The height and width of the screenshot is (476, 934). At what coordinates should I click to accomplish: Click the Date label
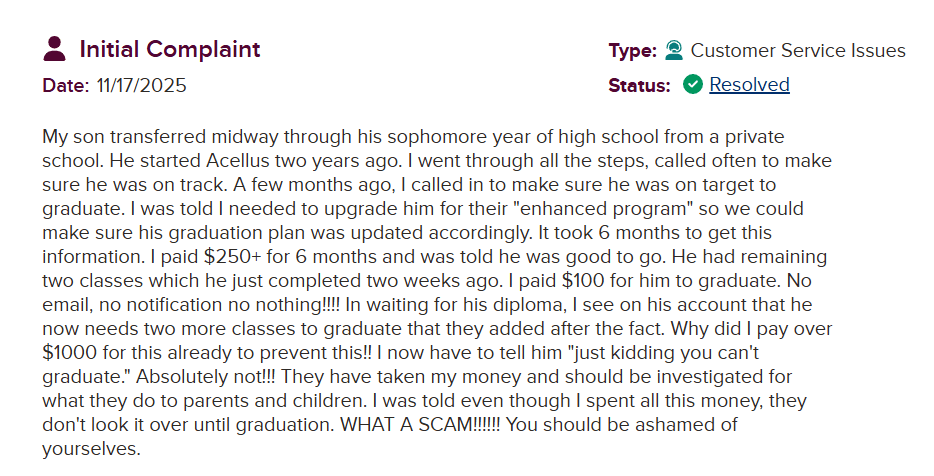[66, 85]
